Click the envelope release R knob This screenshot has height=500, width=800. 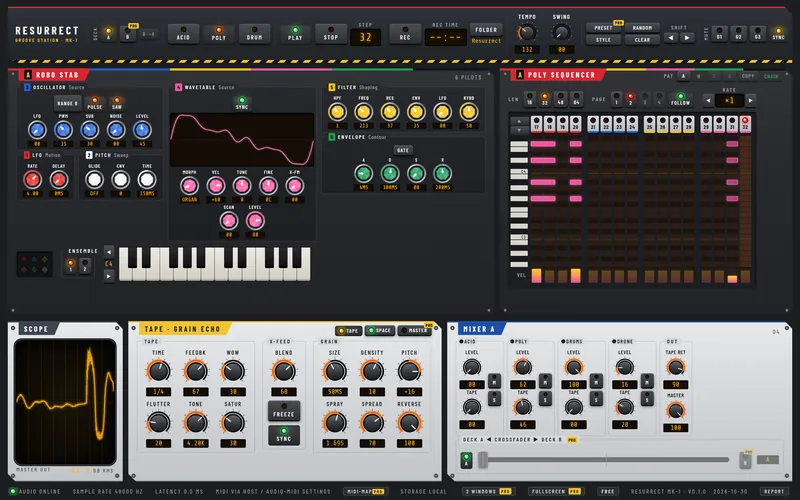pos(442,174)
